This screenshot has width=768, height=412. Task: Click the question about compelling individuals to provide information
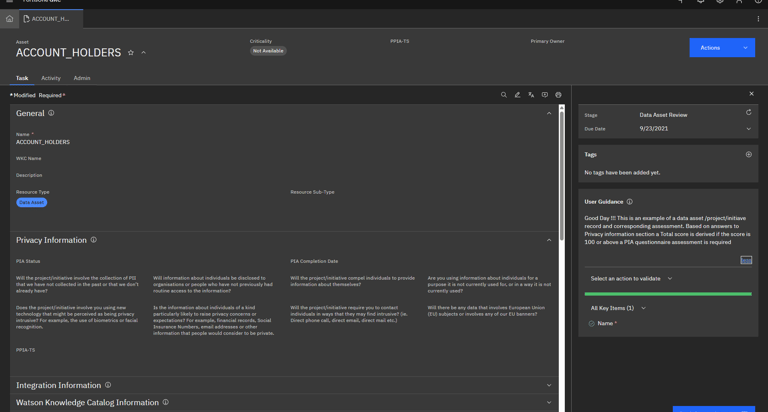point(353,281)
